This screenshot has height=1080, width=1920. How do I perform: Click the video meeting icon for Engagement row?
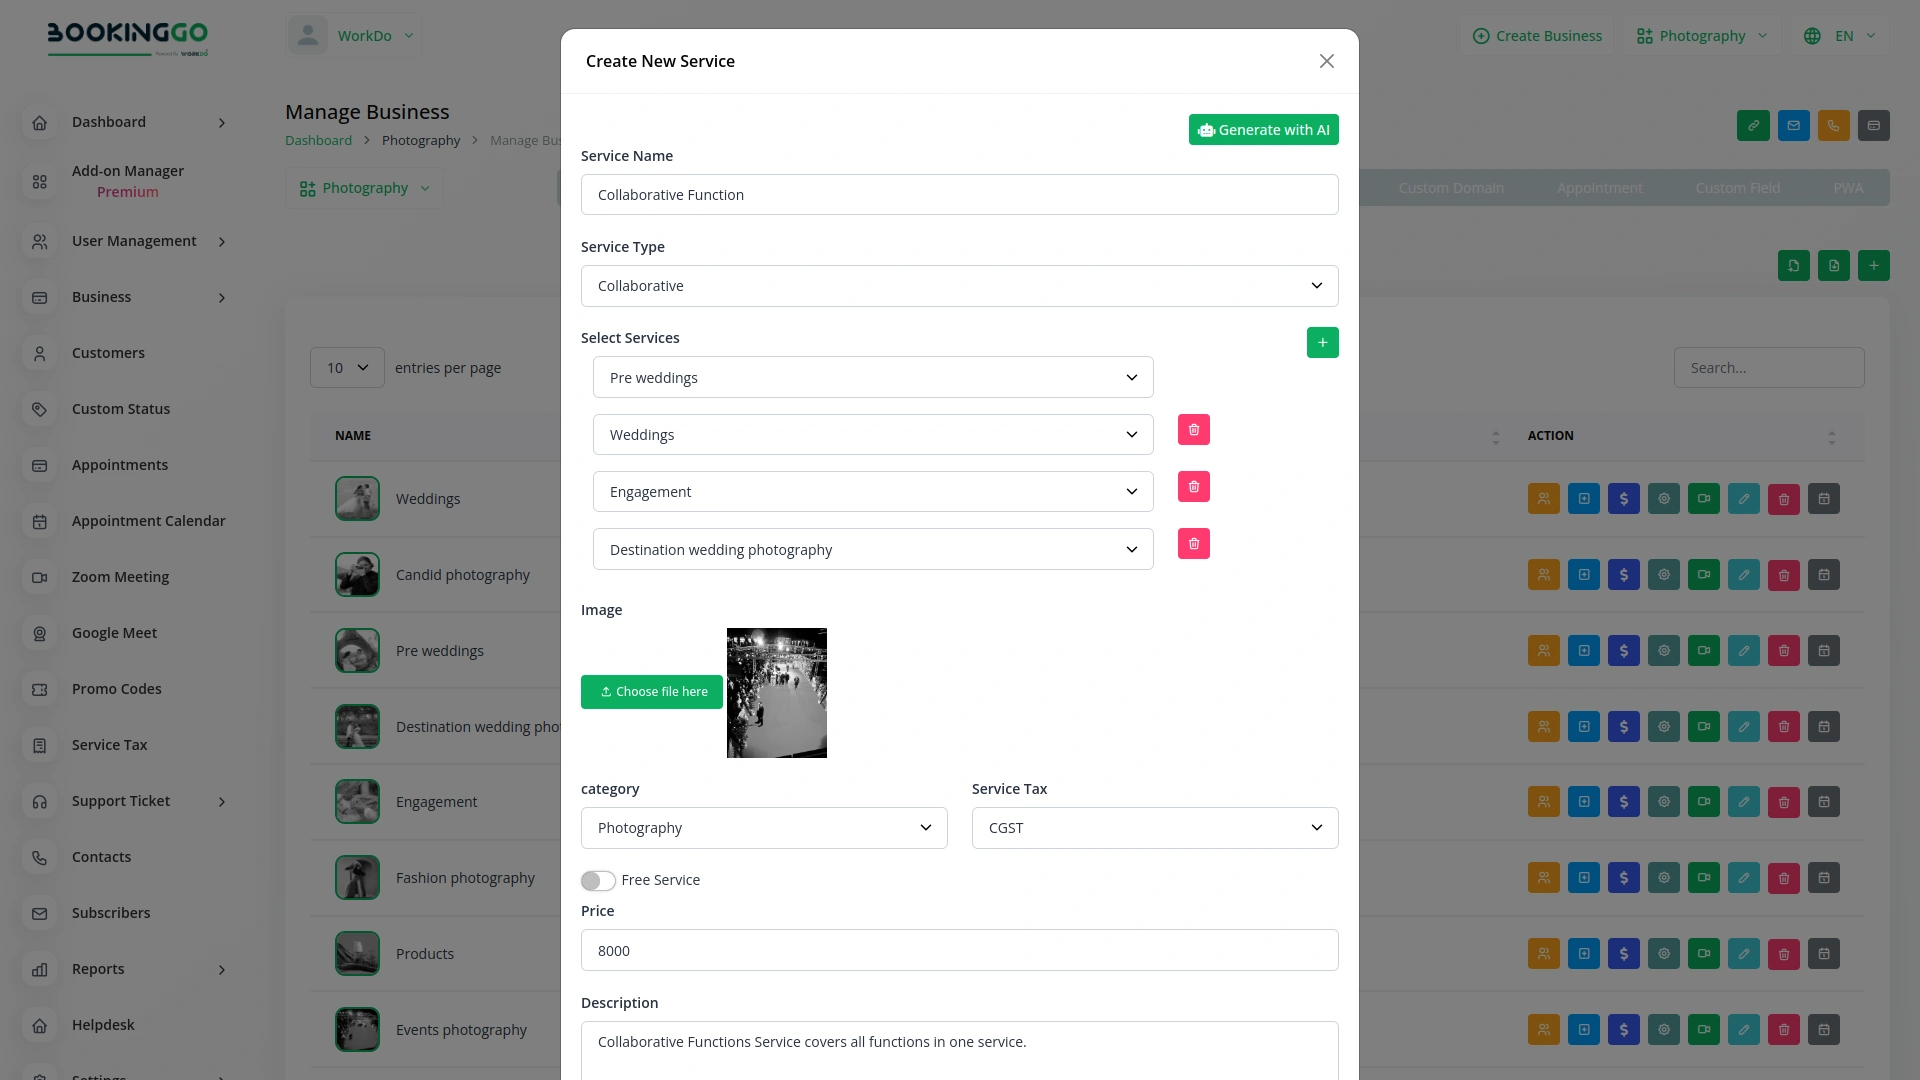click(x=1703, y=801)
